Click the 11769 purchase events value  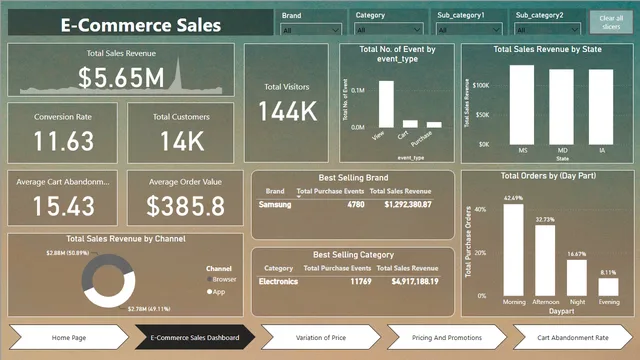(361, 281)
